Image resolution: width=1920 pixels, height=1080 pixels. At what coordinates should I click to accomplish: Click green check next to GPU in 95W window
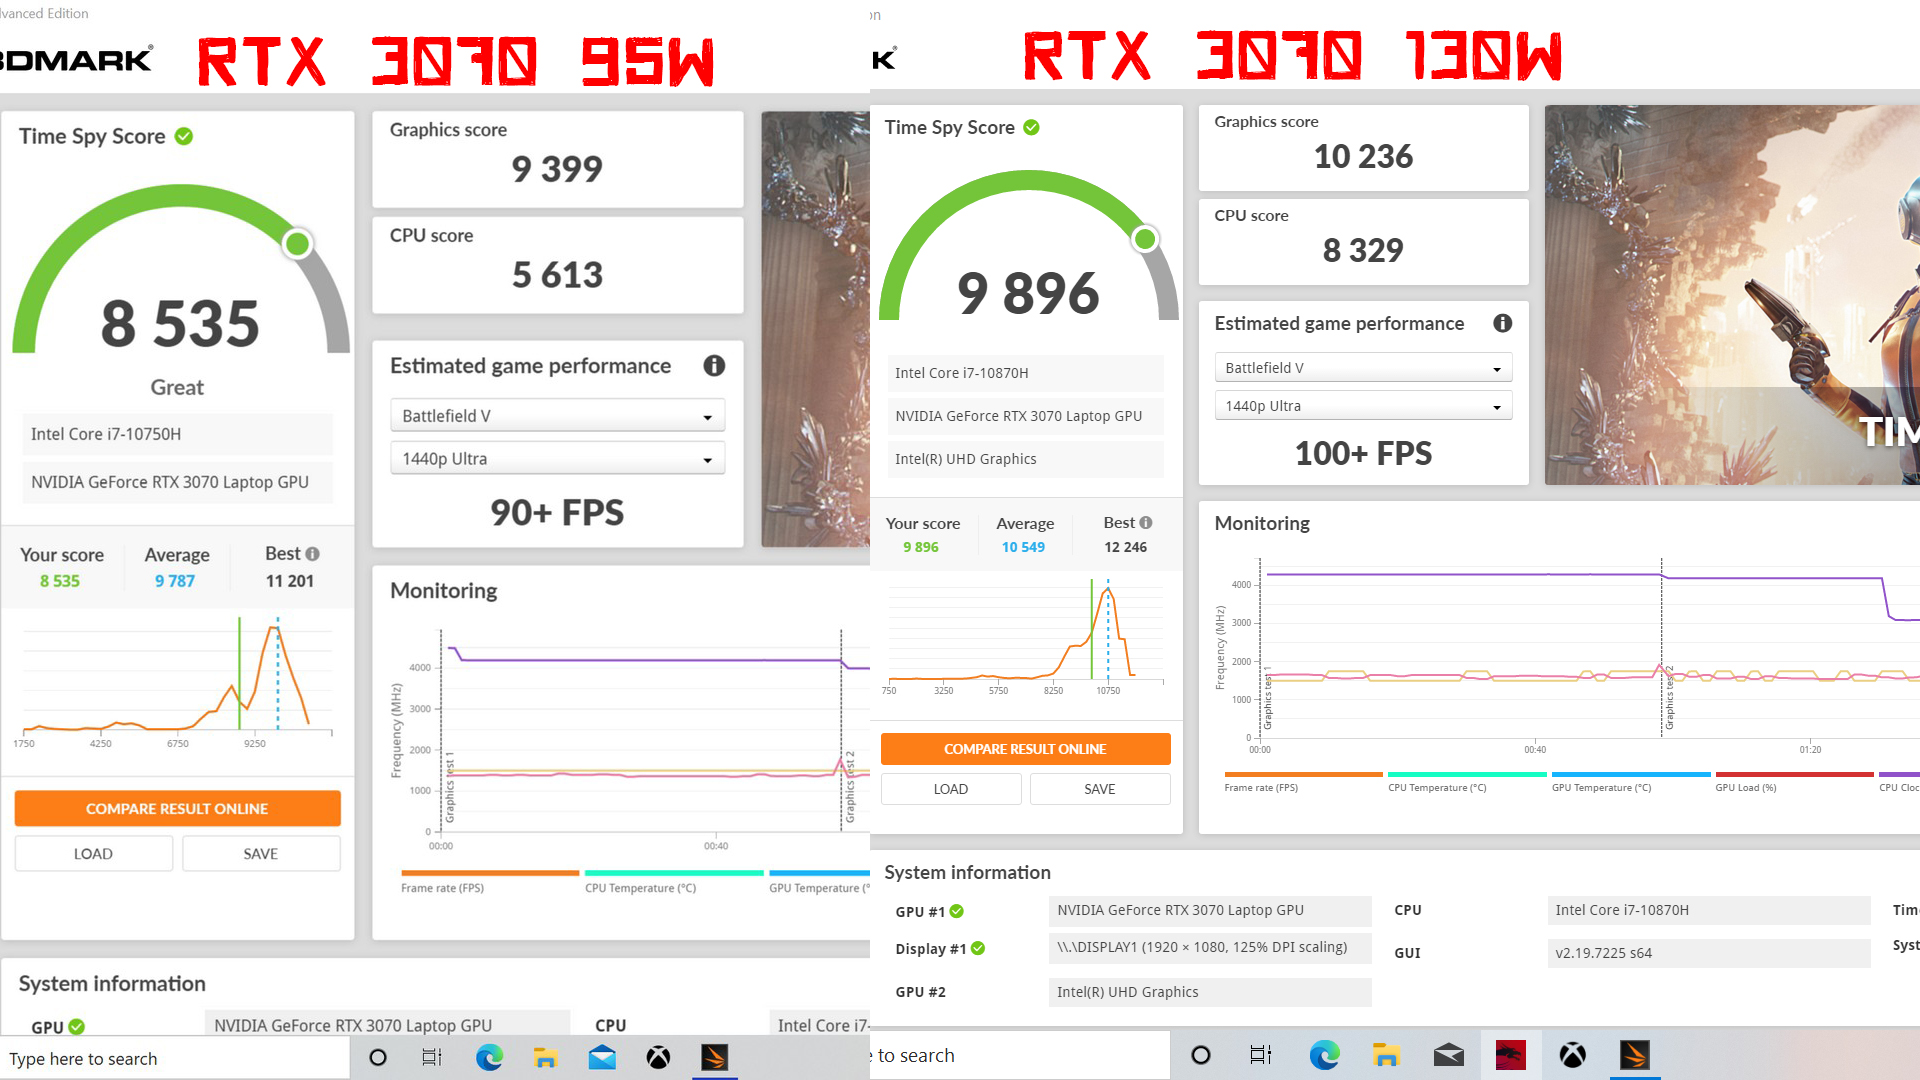77,1027
